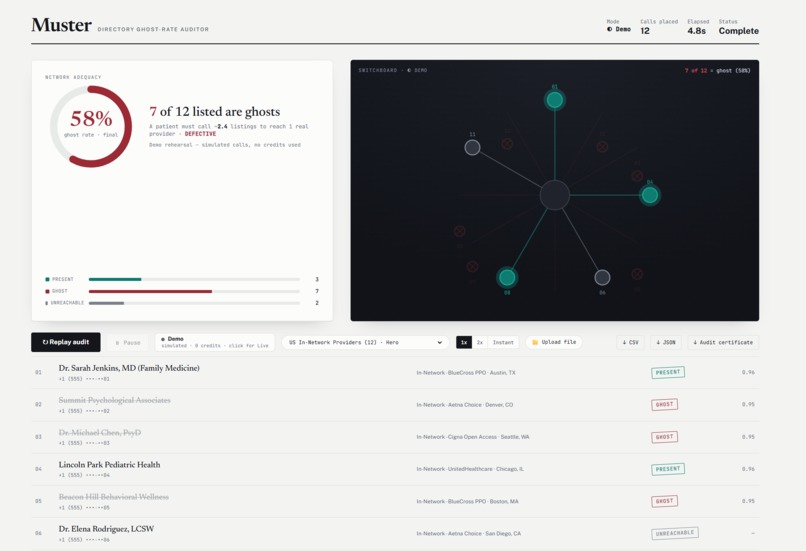The height and width of the screenshot is (551, 806).
Task: Click the GHOST stamp for Summit Psychological Associates
Action: 664,405
